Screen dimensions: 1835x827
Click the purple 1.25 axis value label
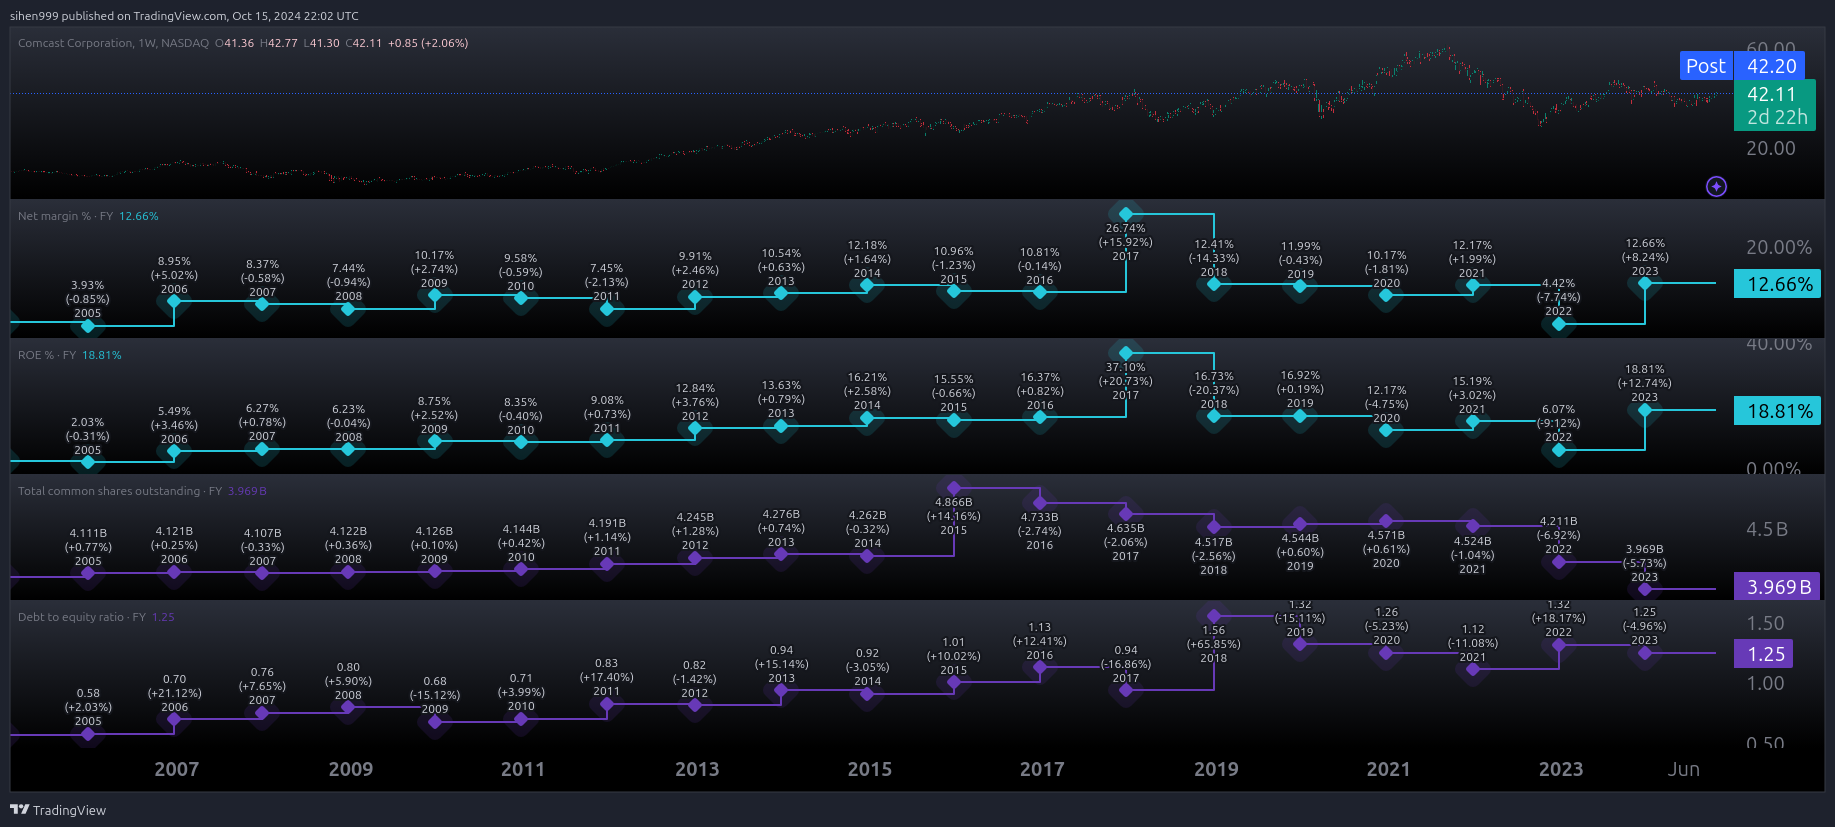pyautogui.click(x=1764, y=654)
